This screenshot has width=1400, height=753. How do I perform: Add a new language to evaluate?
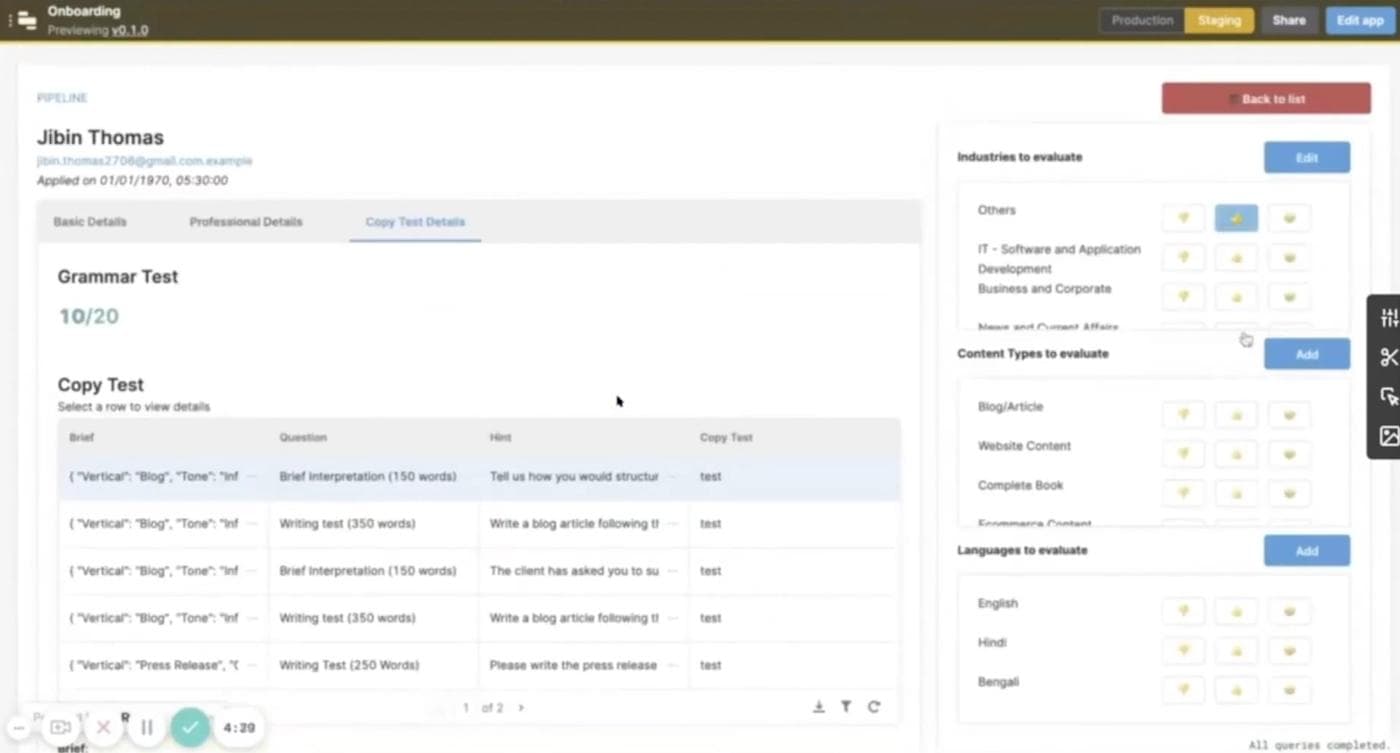pyautogui.click(x=1306, y=550)
